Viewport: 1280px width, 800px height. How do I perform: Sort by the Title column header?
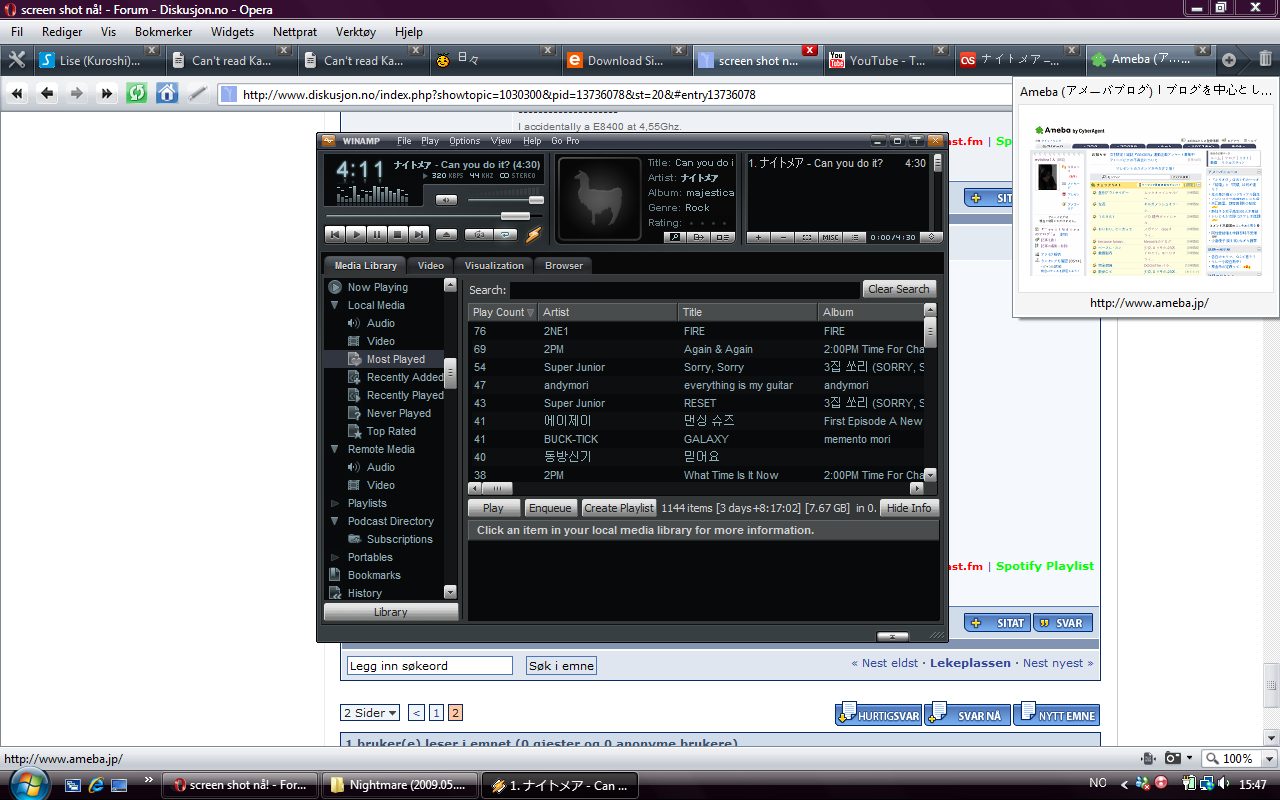[x=748, y=312]
